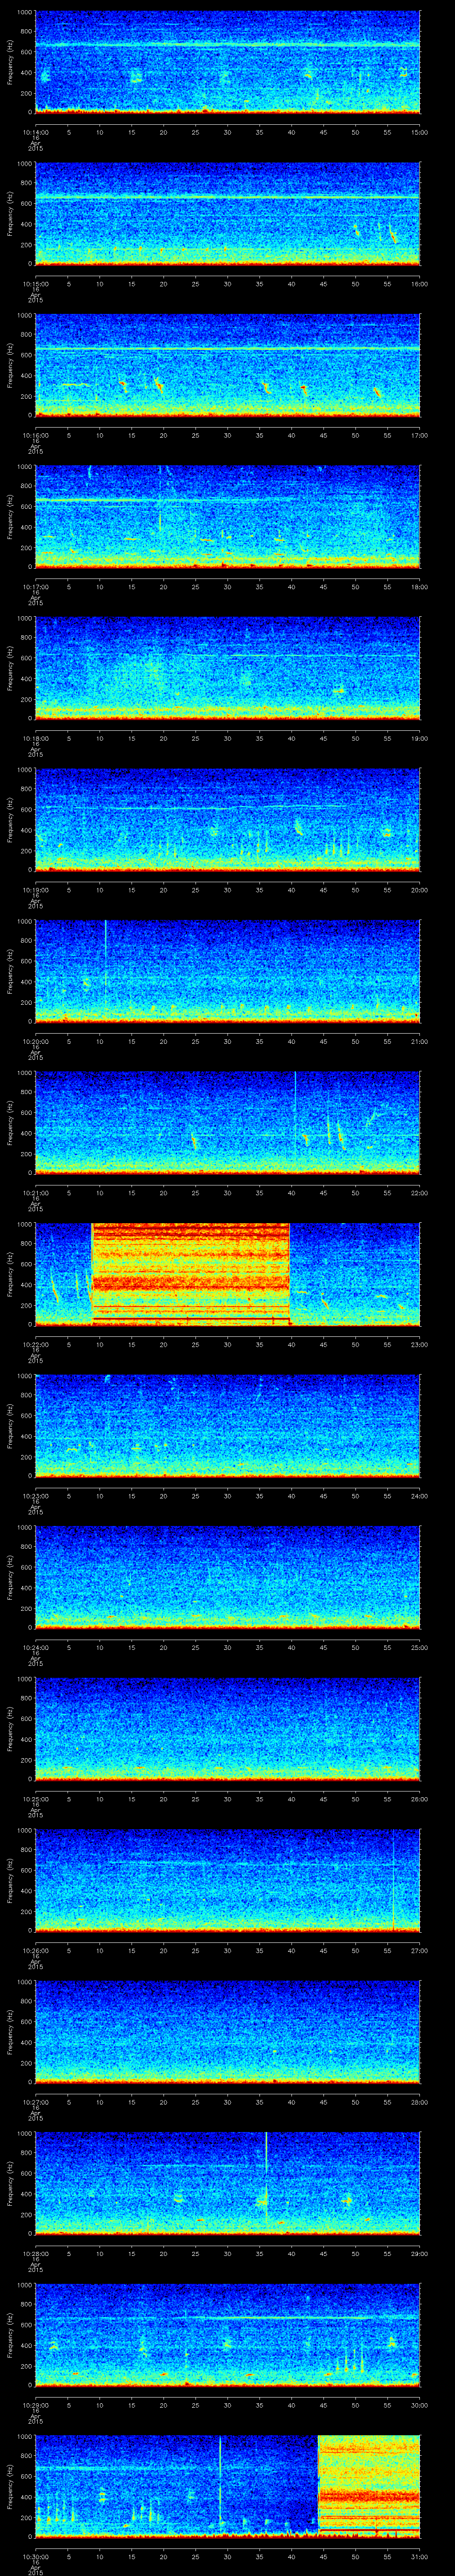The height and width of the screenshot is (2576, 455).
Task: Click the Frequency (Hz) axis label of 10:14 panel
Action: click(10, 62)
